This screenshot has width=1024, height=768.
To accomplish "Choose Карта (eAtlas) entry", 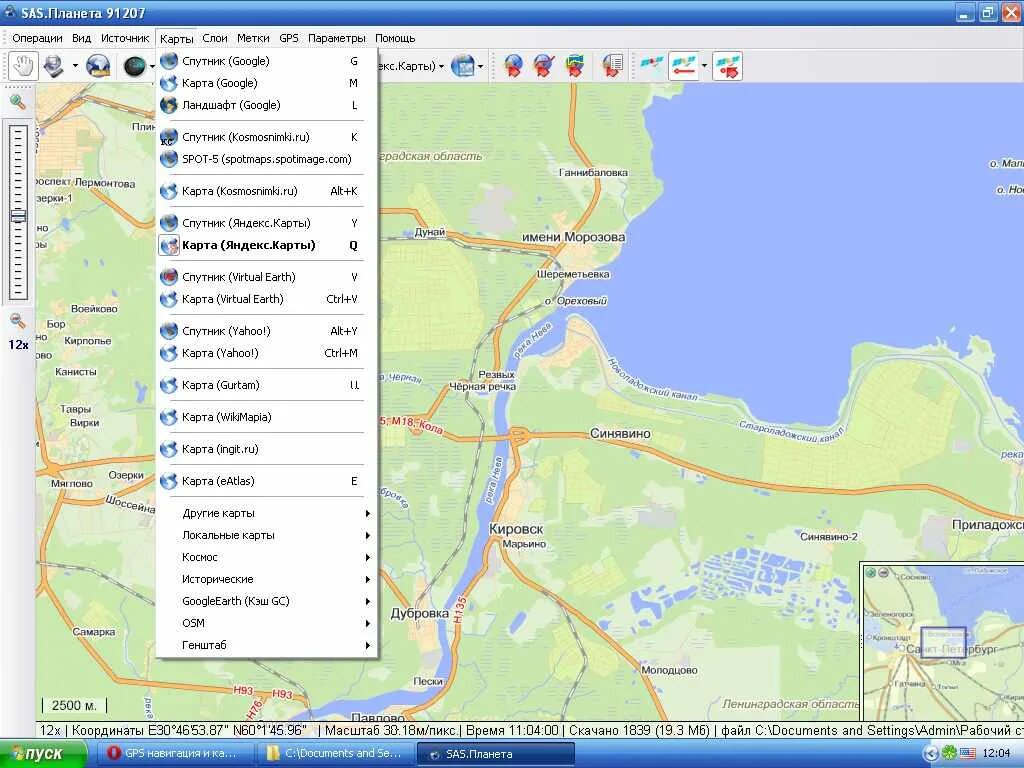I will (x=266, y=481).
